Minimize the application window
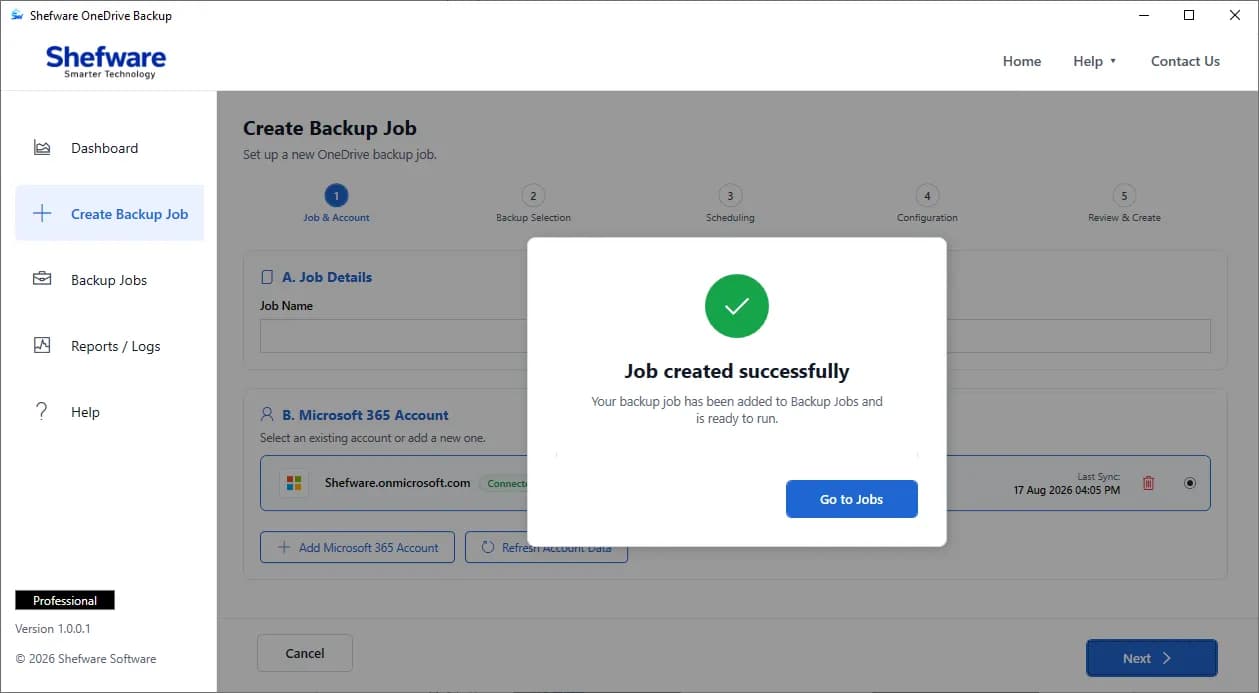This screenshot has width=1259, height=693. [1143, 15]
